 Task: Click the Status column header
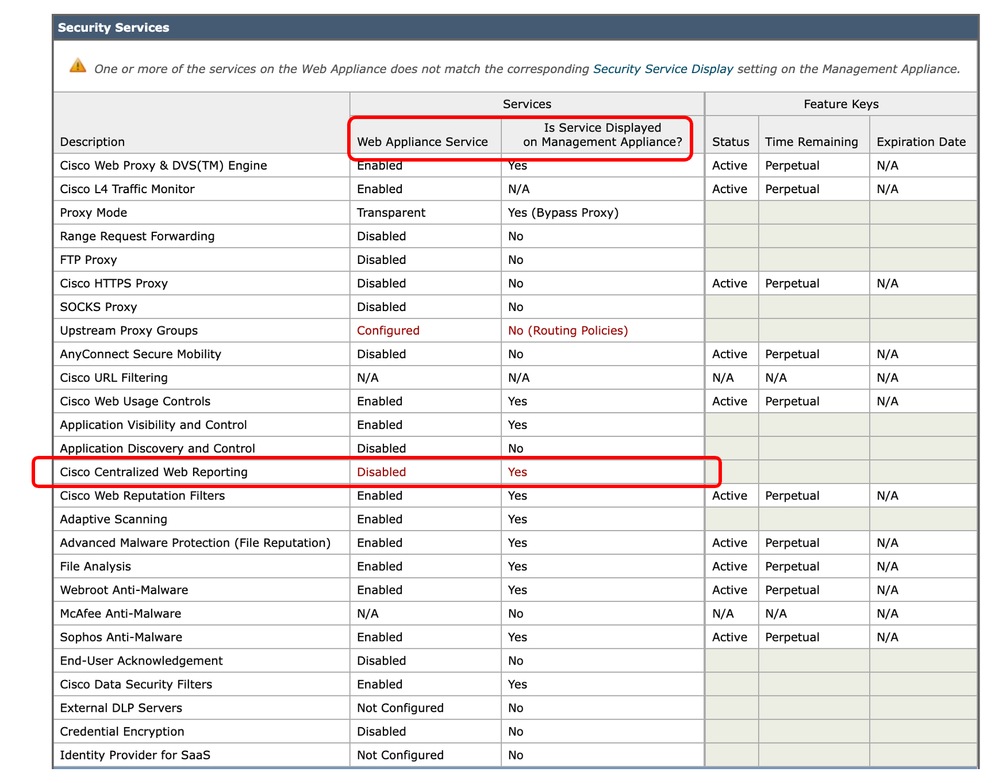(x=729, y=141)
